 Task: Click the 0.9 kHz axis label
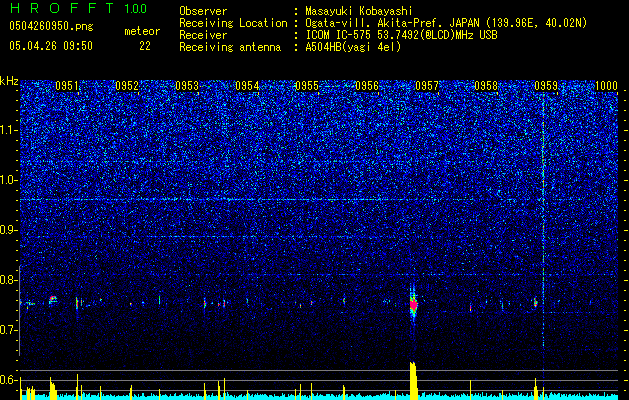coord(9,230)
